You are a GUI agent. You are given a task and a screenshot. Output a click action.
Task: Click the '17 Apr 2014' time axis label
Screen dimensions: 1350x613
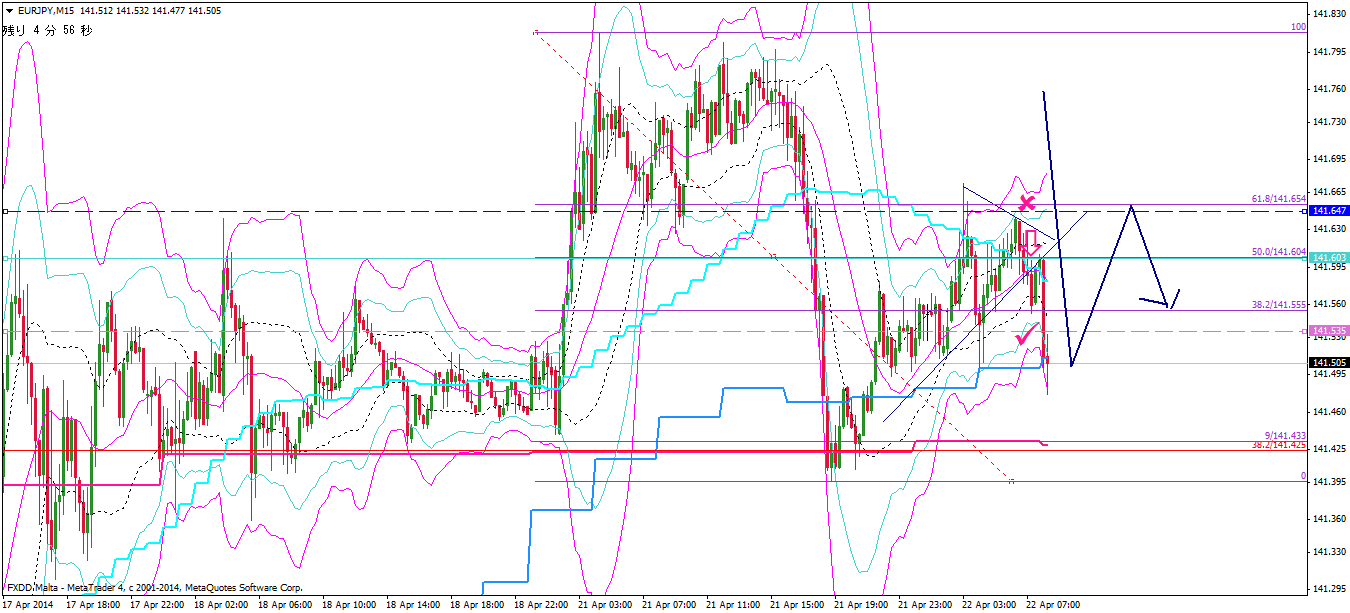coord(29,605)
